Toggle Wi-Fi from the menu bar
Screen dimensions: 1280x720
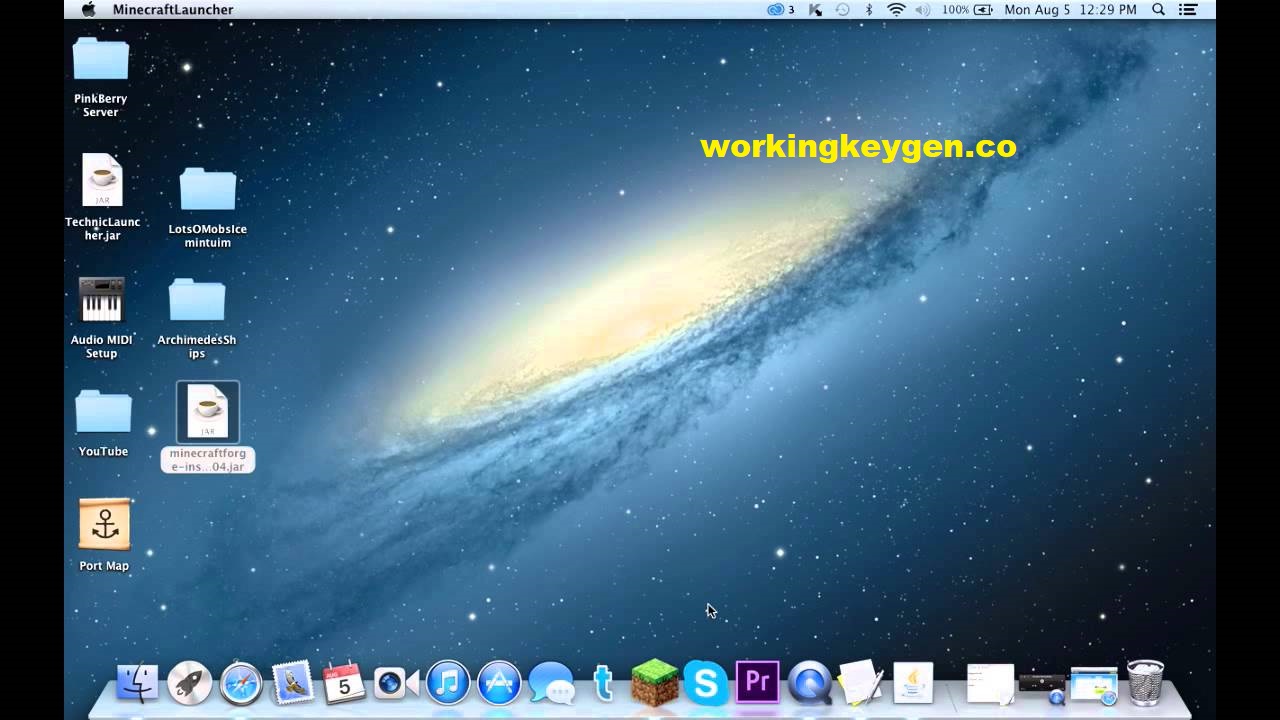pyautogui.click(x=896, y=9)
